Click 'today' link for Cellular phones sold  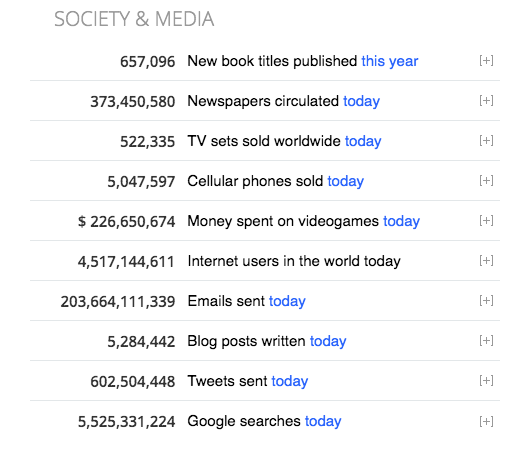[346, 182]
